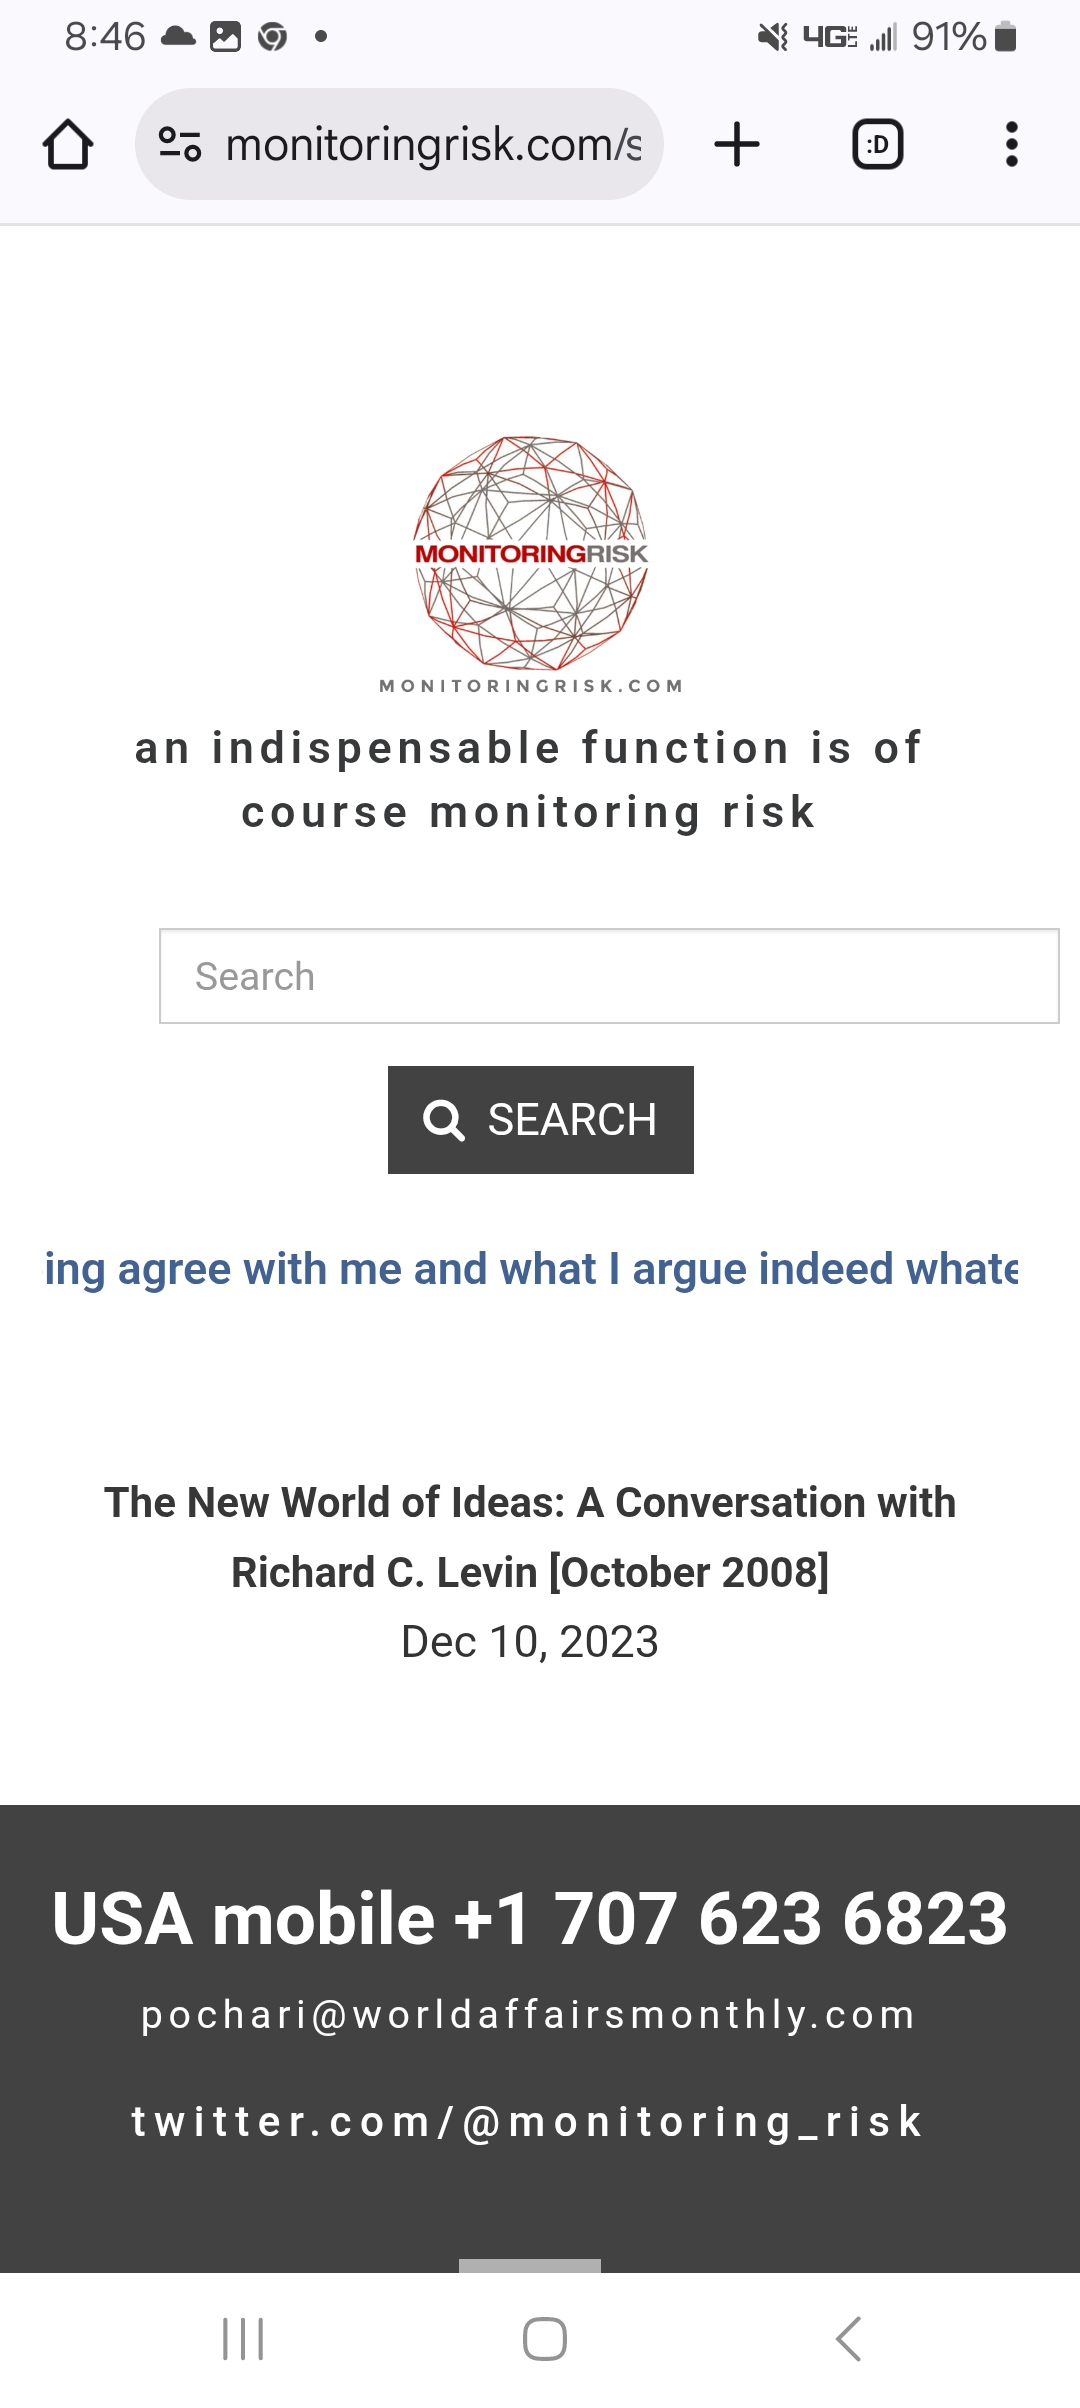This screenshot has width=1080, height=2408.
Task: Tap the Android back navigation arrow
Action: [x=848, y=2339]
